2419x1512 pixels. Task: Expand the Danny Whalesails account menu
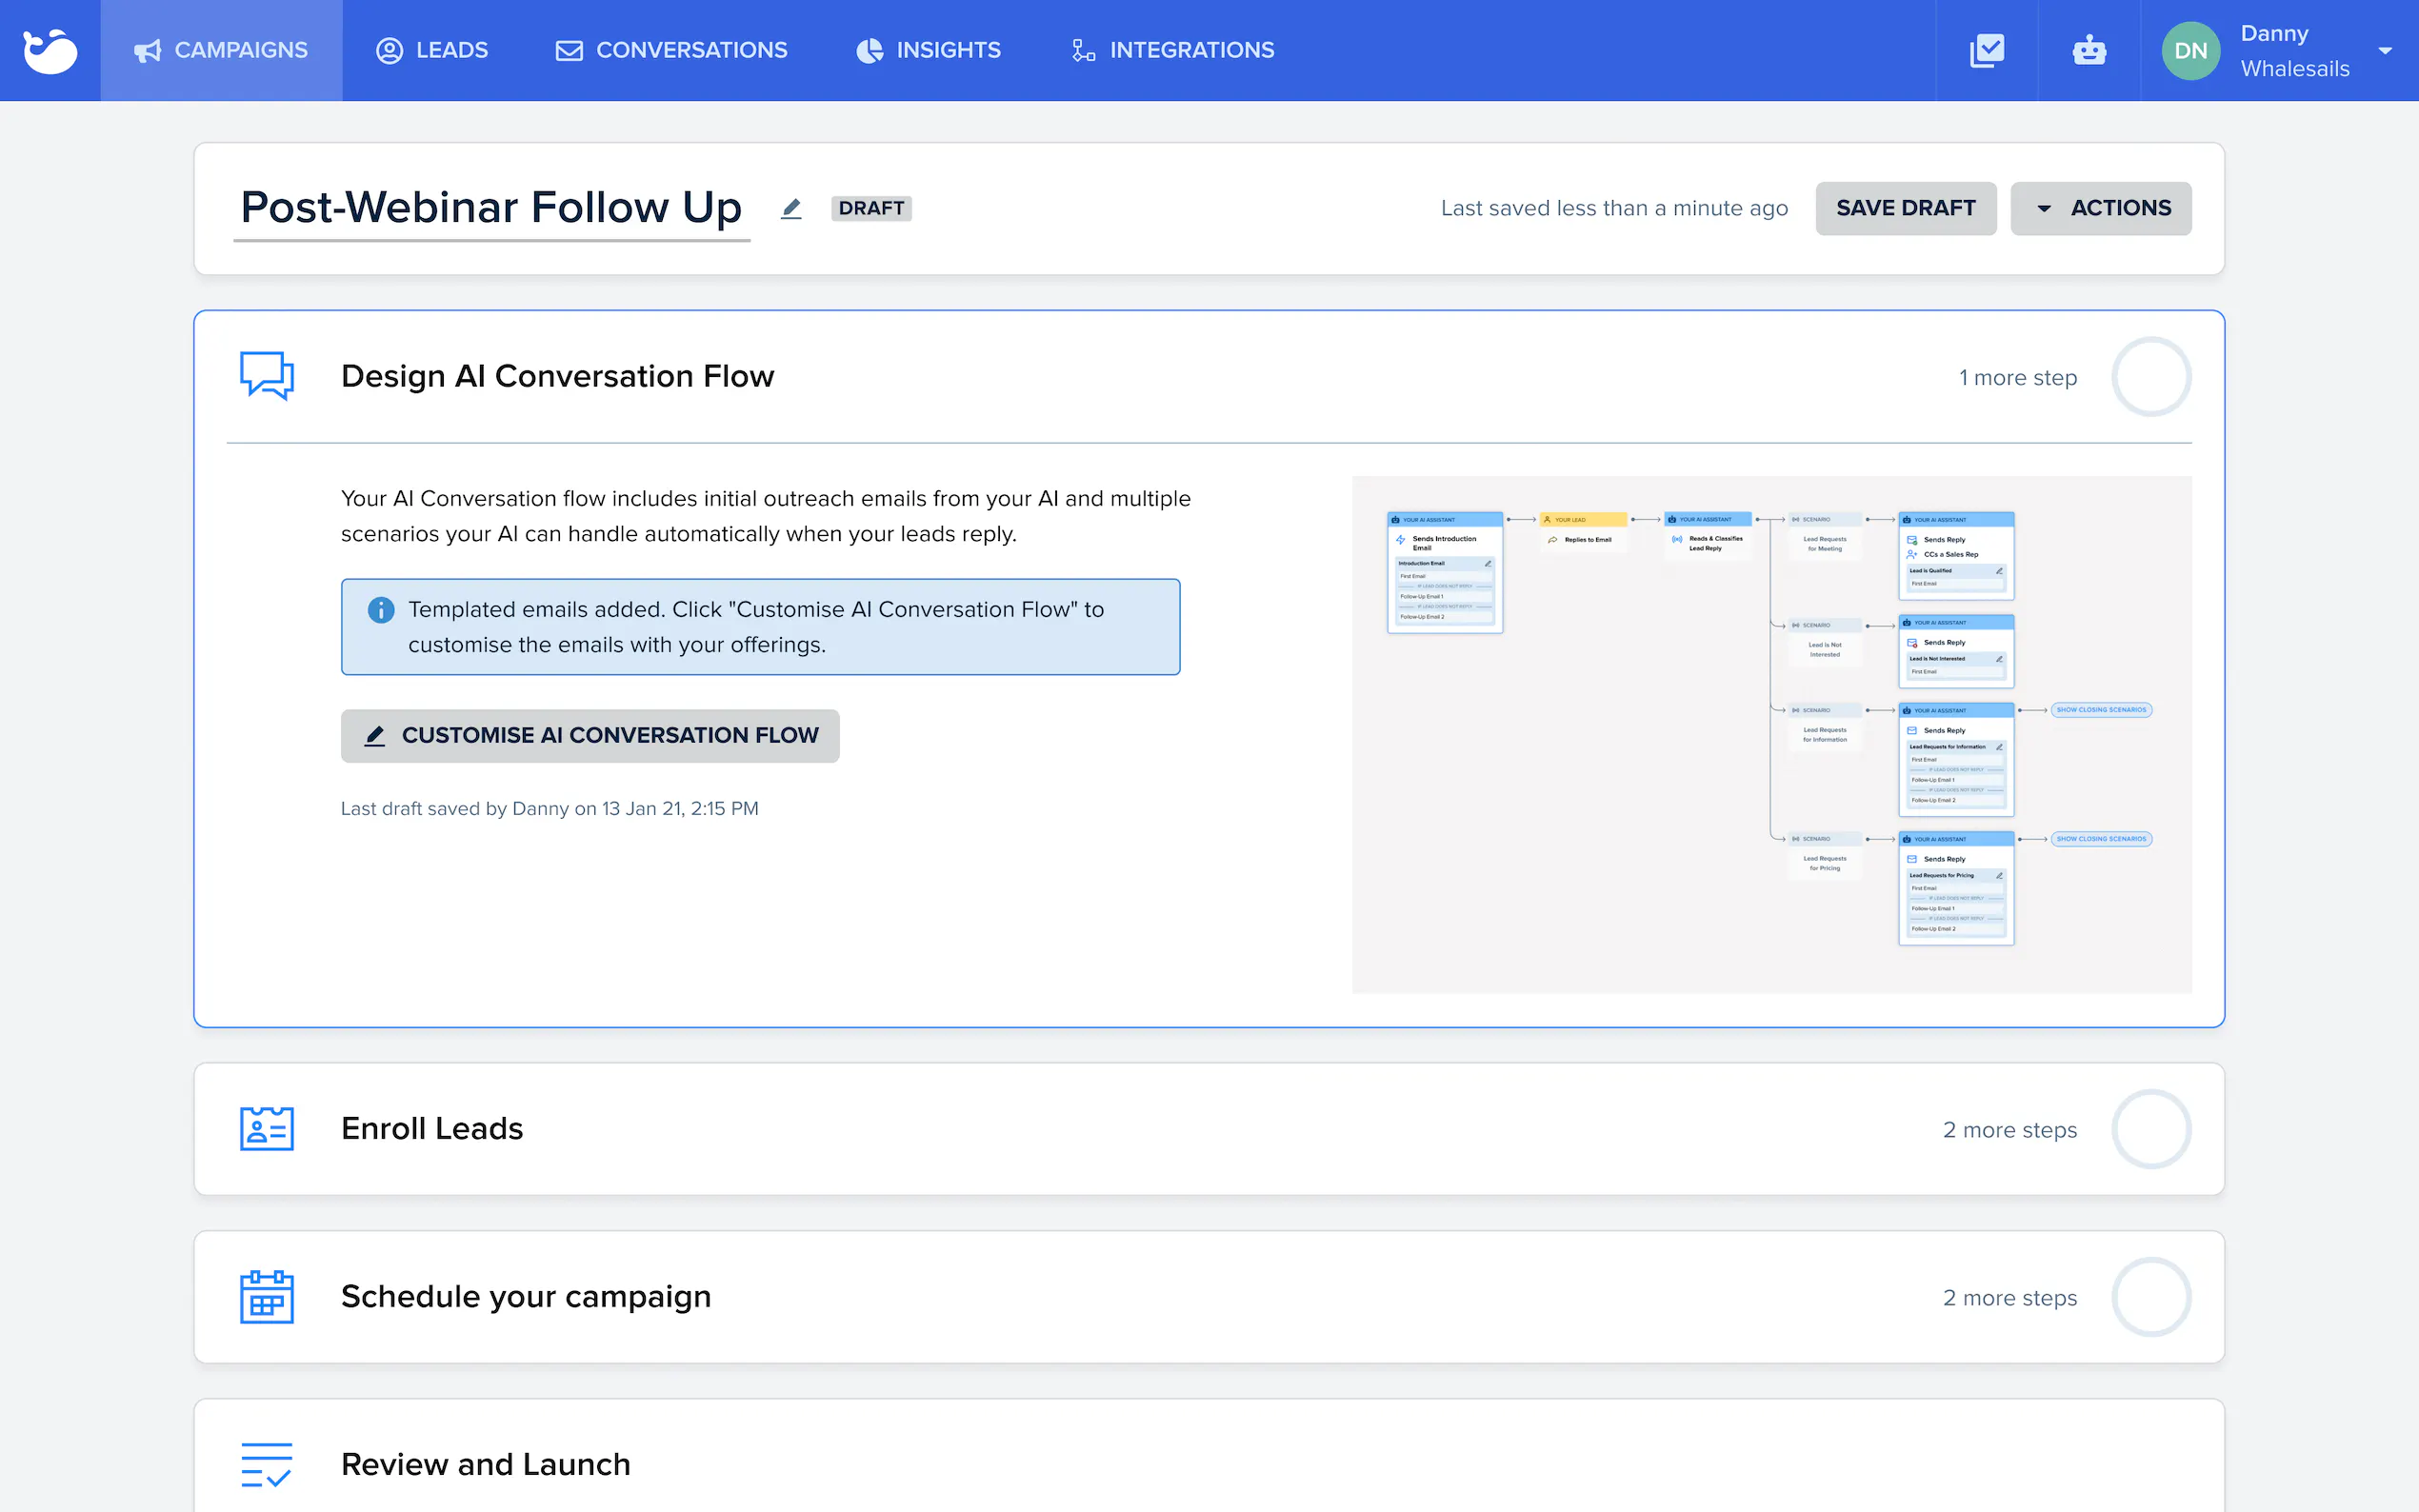[2385, 51]
